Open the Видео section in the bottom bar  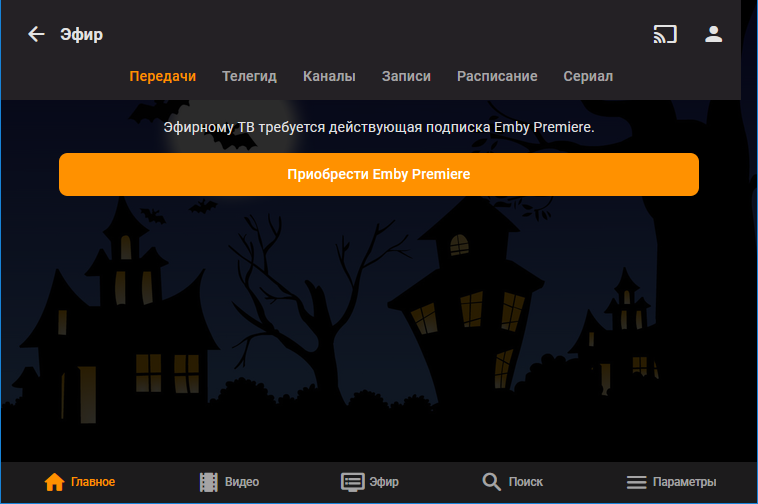coord(229,482)
